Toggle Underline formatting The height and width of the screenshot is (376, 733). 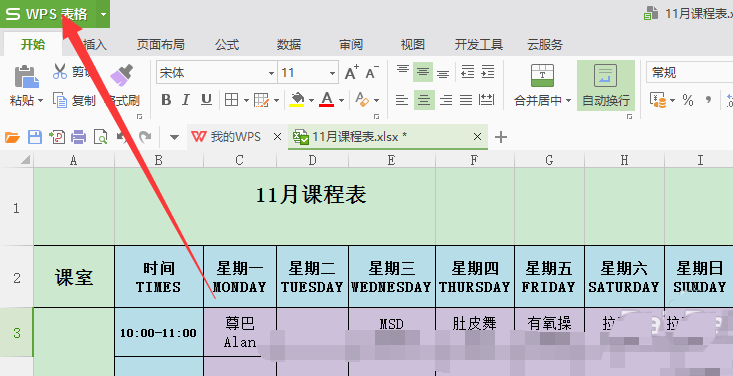click(206, 100)
